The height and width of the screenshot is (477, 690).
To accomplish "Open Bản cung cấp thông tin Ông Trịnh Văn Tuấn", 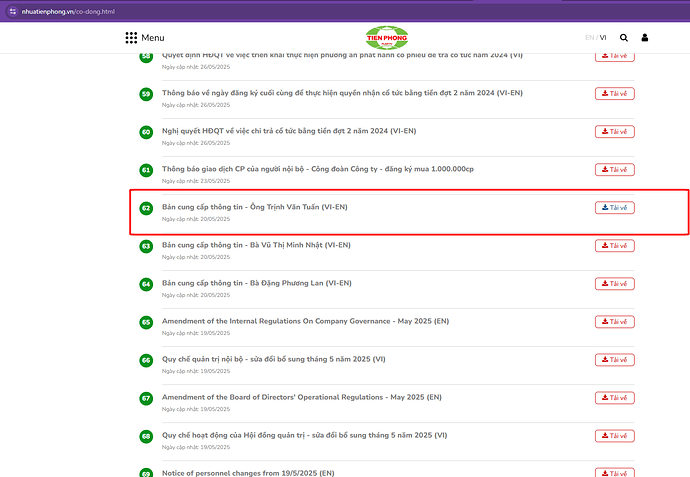I will point(255,207).
